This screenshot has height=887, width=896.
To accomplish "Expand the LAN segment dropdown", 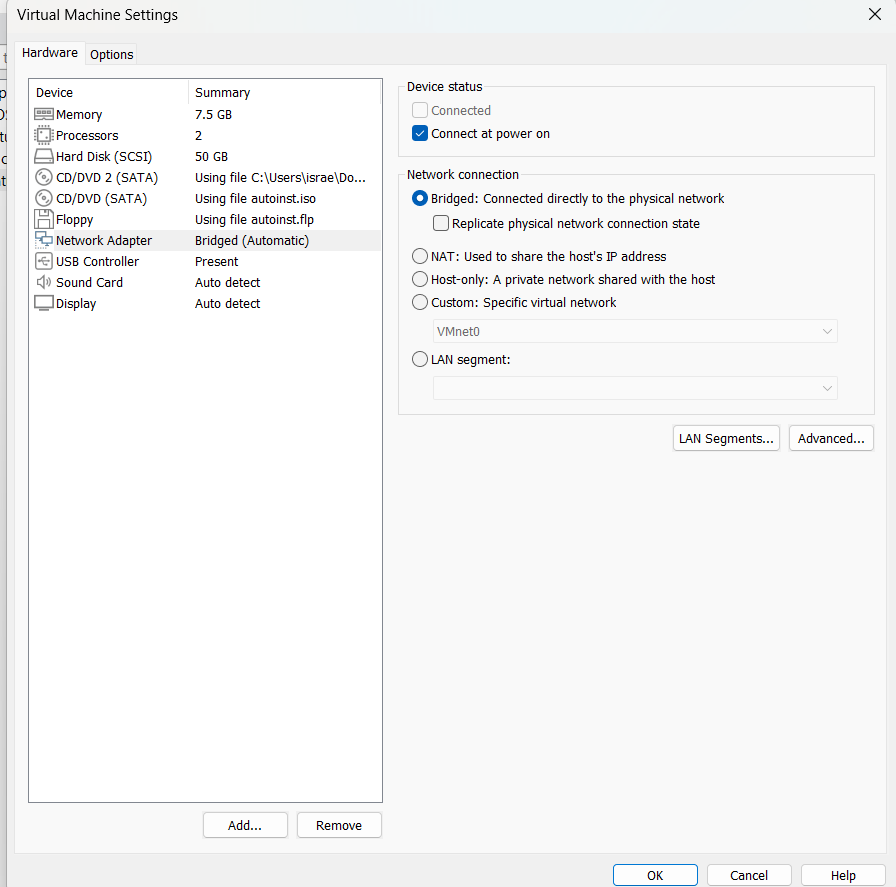I will [635, 388].
